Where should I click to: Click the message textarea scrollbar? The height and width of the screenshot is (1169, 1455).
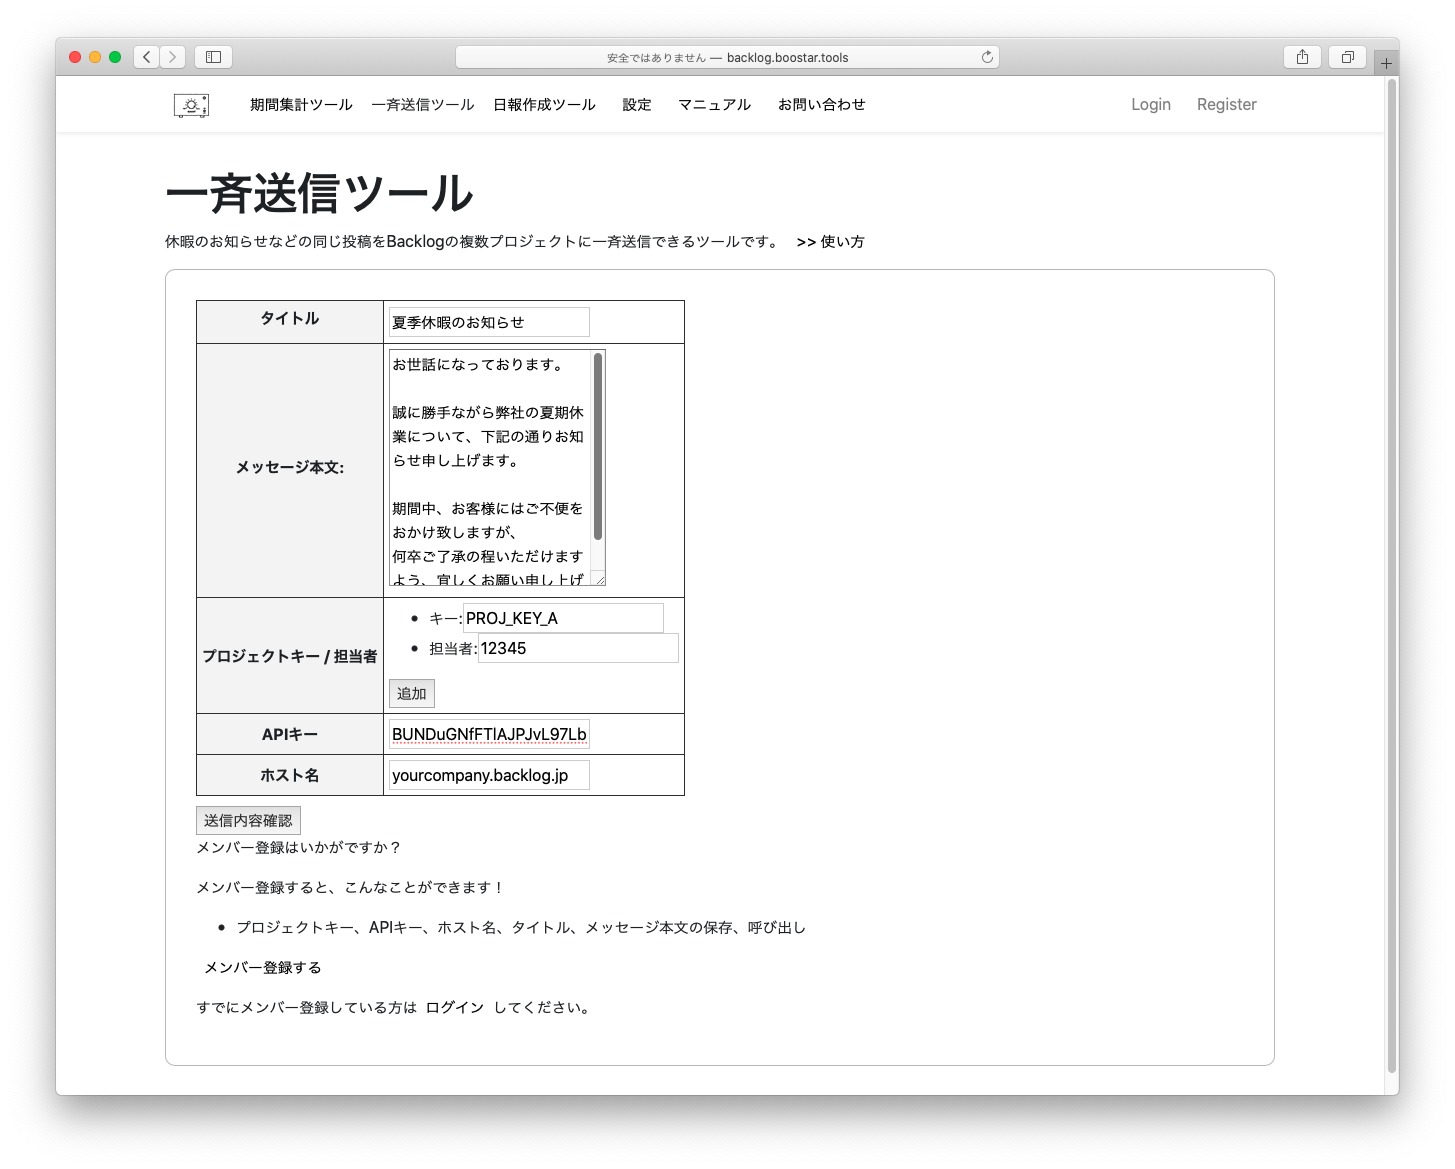598,447
